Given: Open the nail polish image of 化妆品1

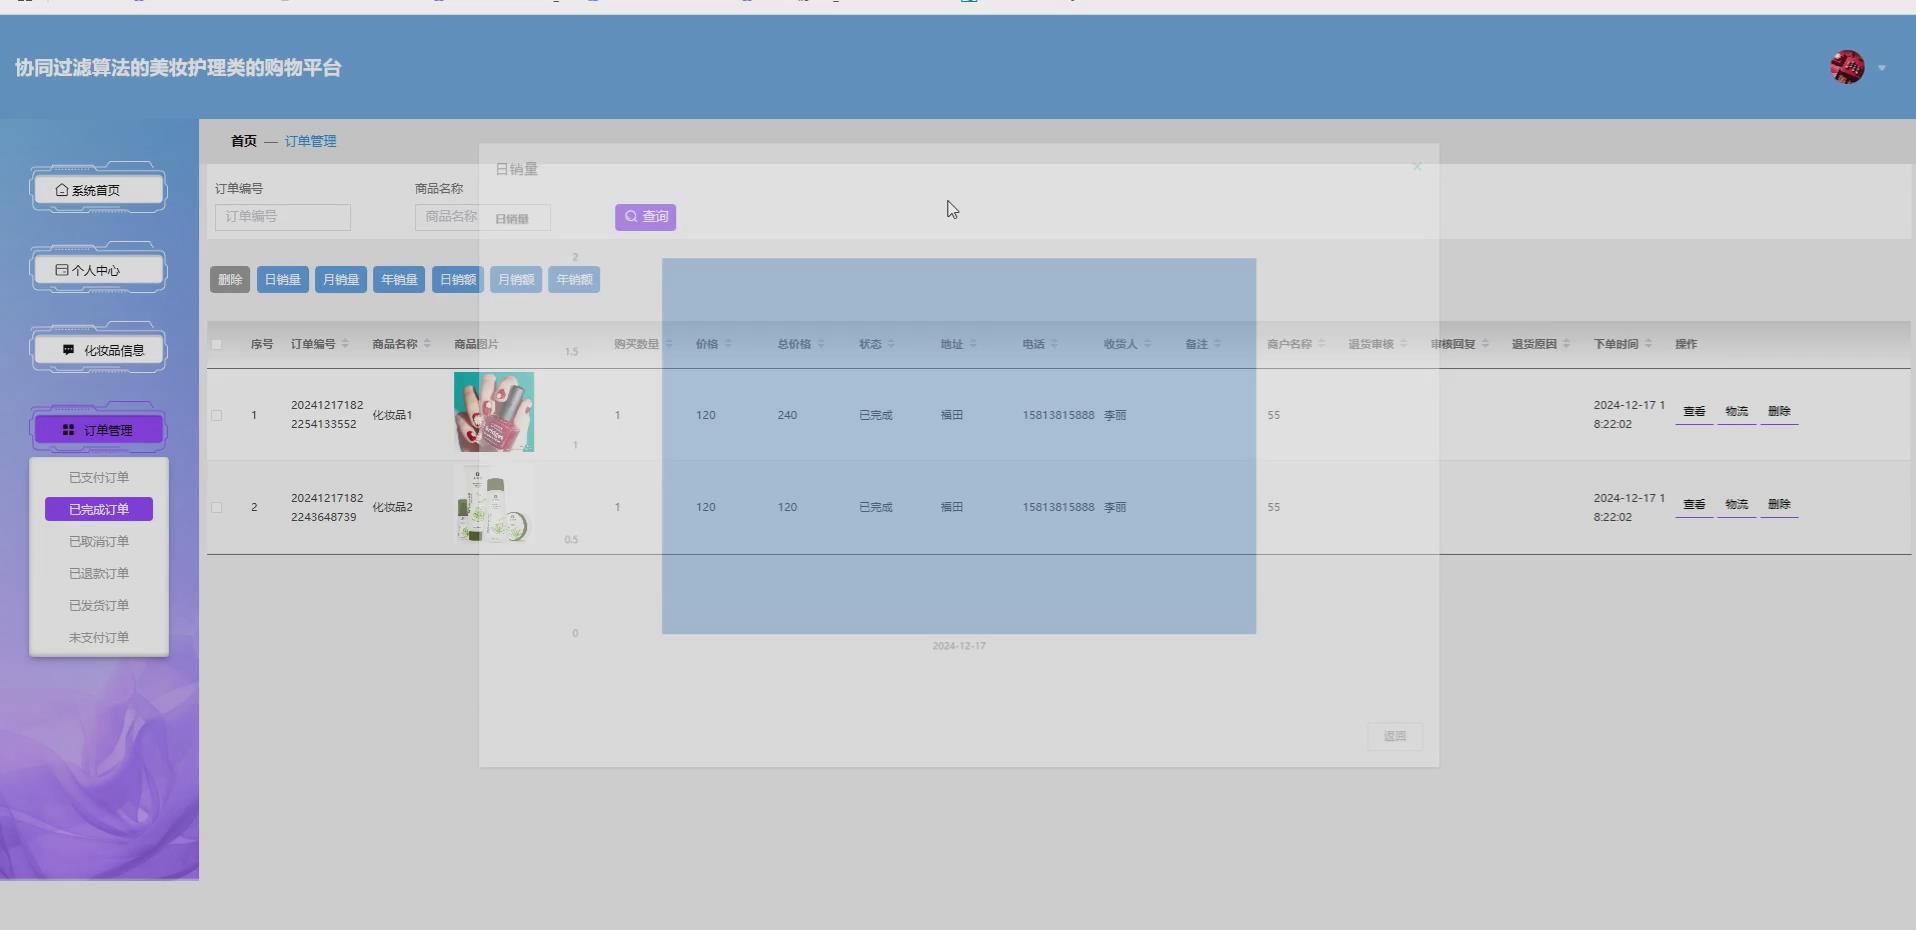Looking at the screenshot, I should click(x=494, y=412).
